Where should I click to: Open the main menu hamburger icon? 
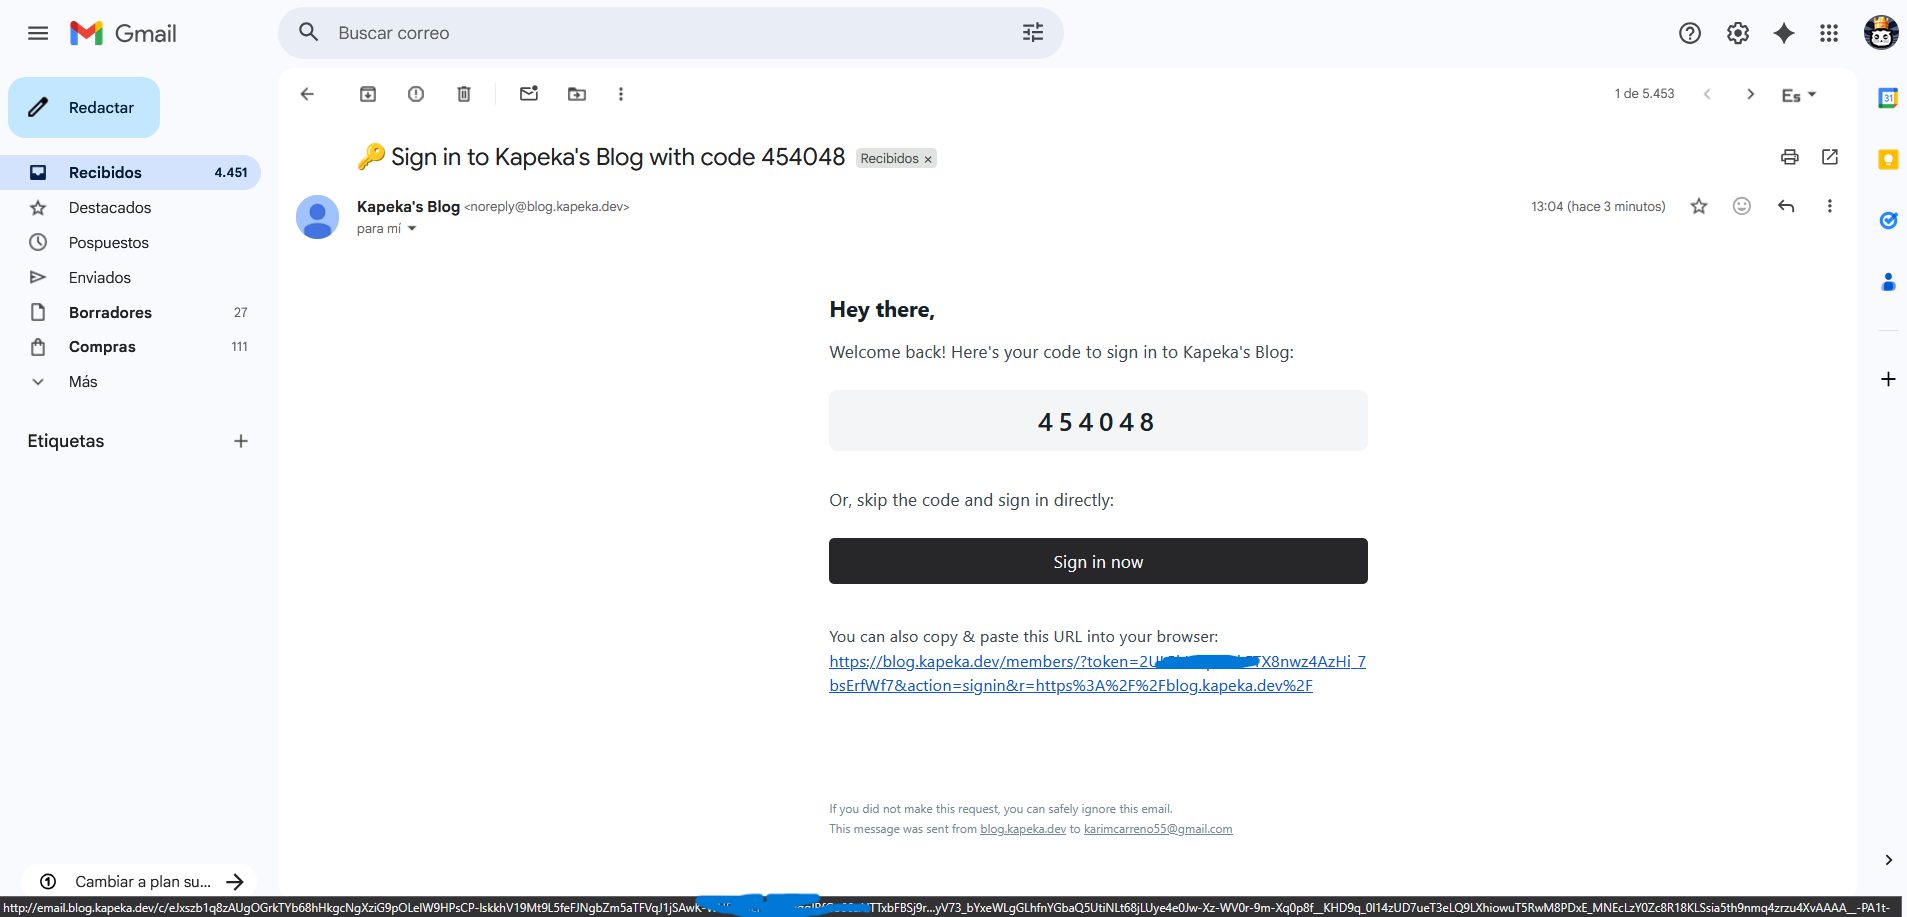38,33
